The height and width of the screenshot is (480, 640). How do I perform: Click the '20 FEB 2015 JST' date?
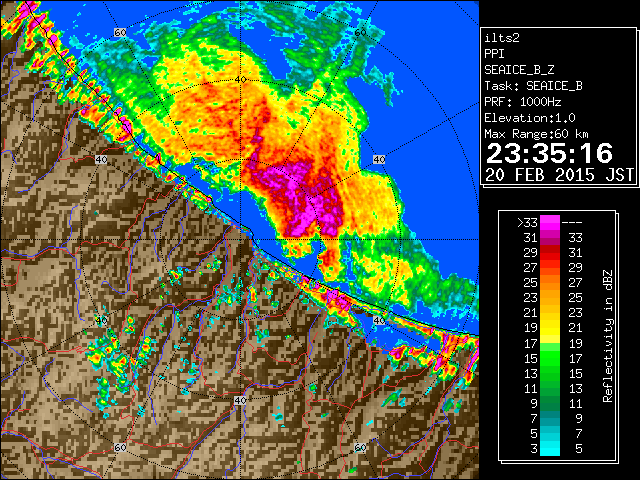point(559,175)
